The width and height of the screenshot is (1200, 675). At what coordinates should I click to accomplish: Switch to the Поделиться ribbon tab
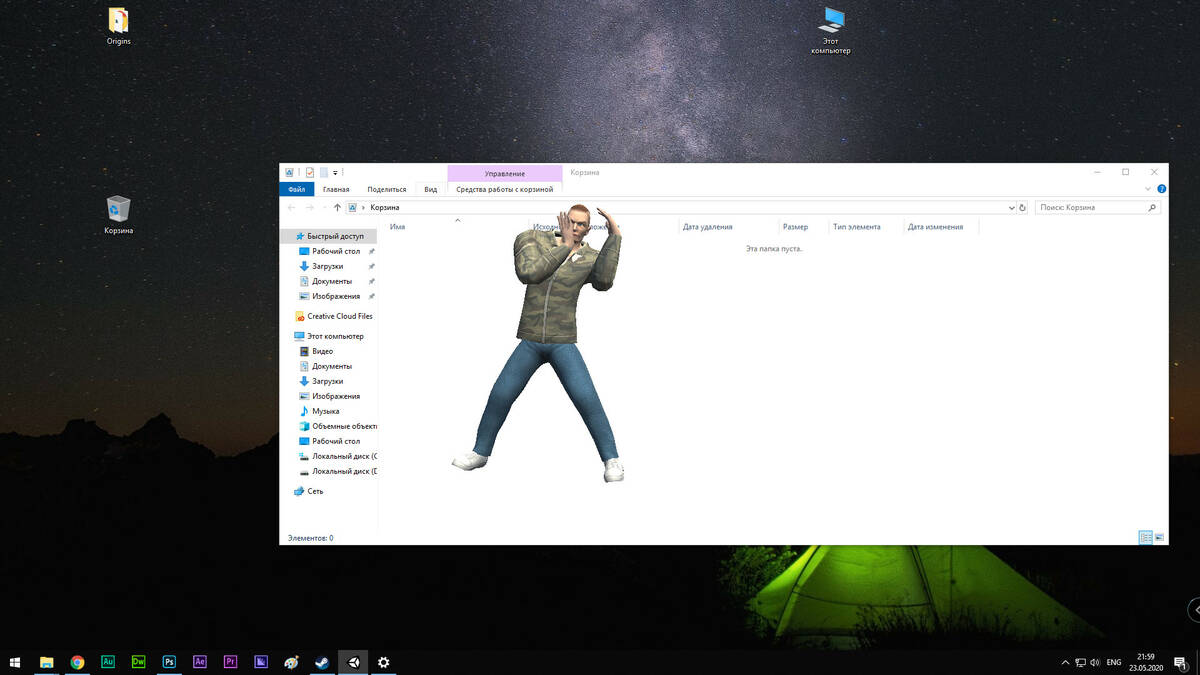pos(387,189)
